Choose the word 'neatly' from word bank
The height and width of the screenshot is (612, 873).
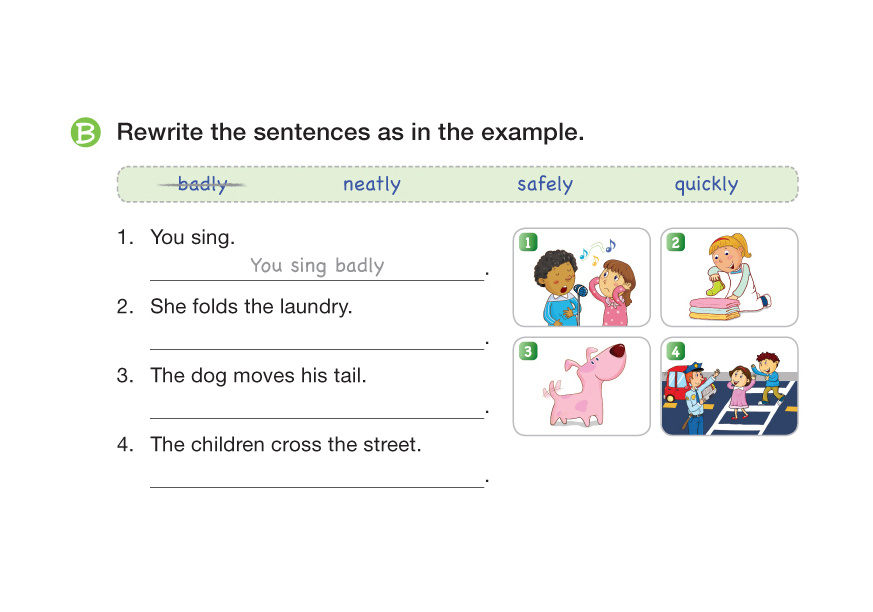371,184
